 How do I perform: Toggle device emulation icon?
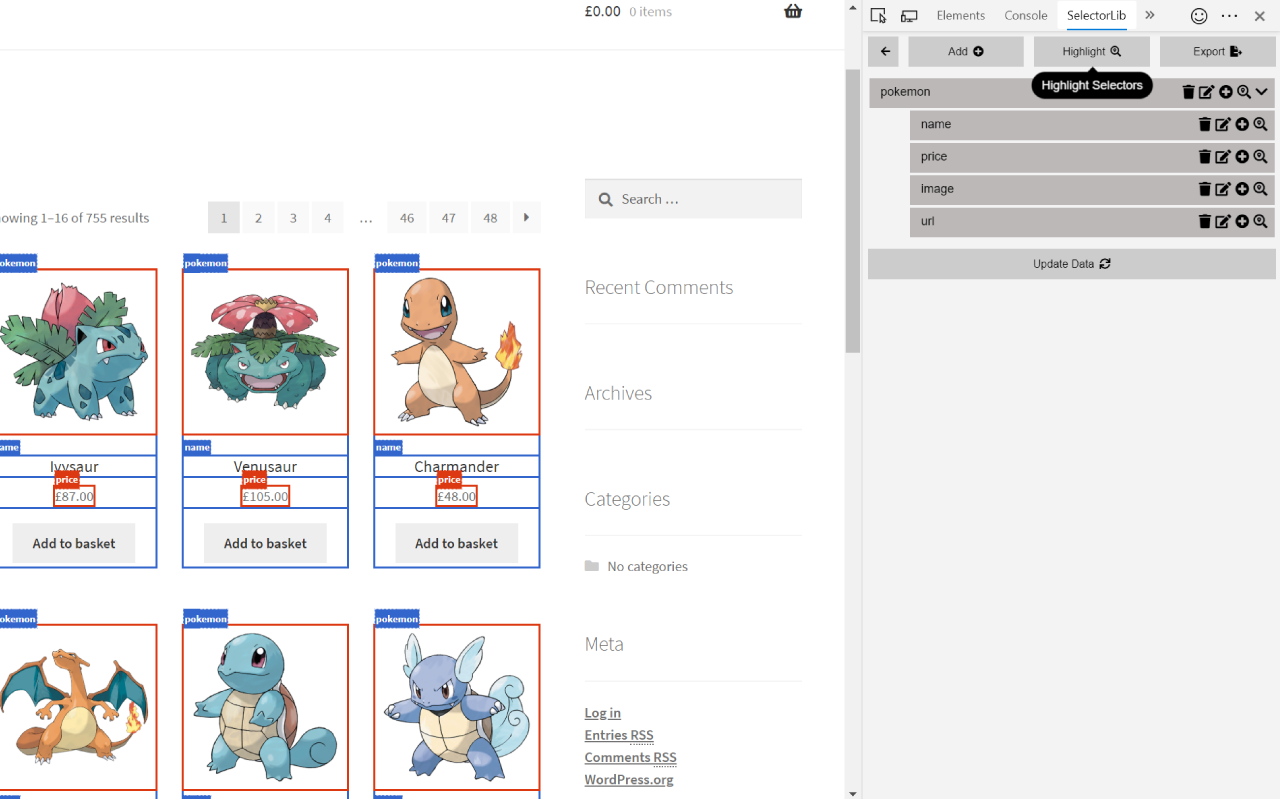coord(909,15)
